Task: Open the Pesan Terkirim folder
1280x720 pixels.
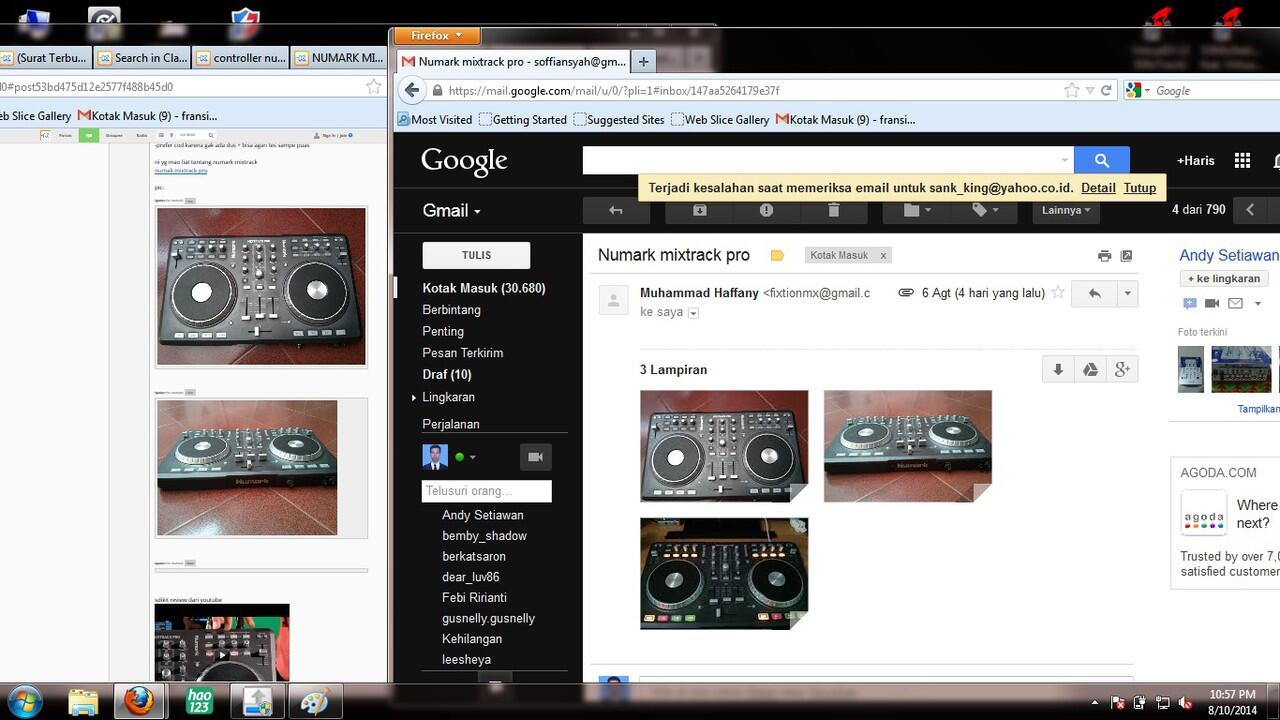Action: 462,353
